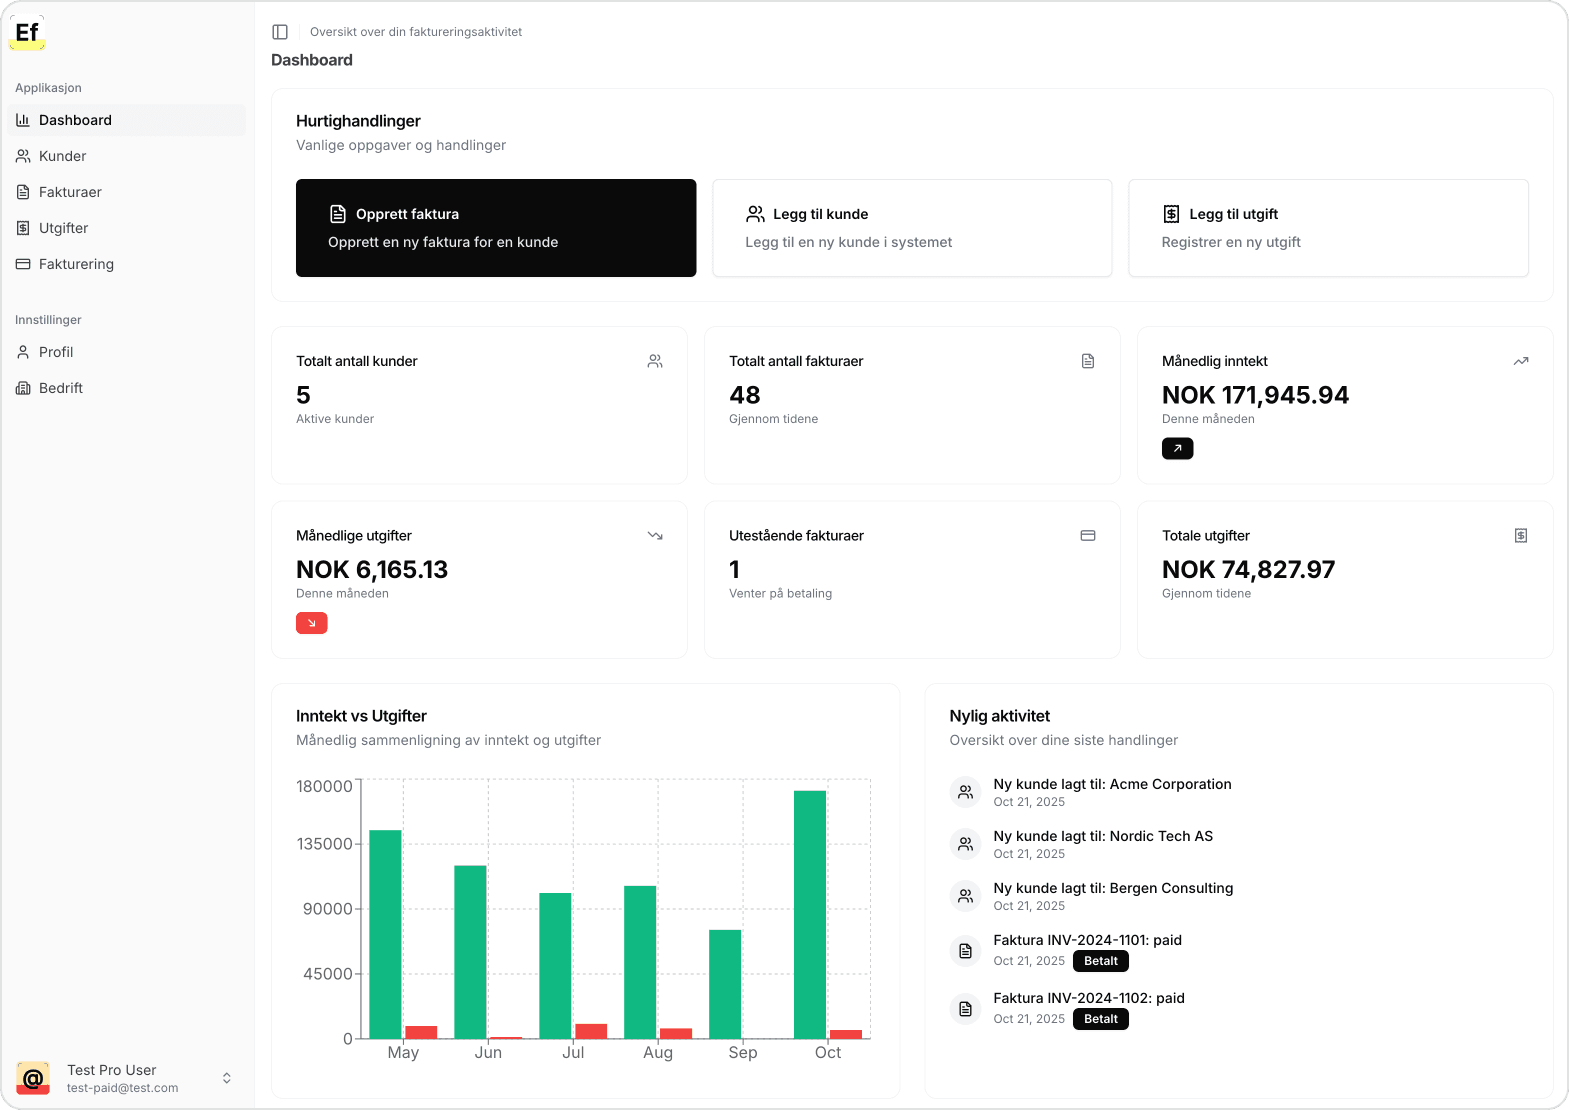Click the card icon in Utestående fakturaer
Screen dimensions: 1569x1110
coord(1088,536)
